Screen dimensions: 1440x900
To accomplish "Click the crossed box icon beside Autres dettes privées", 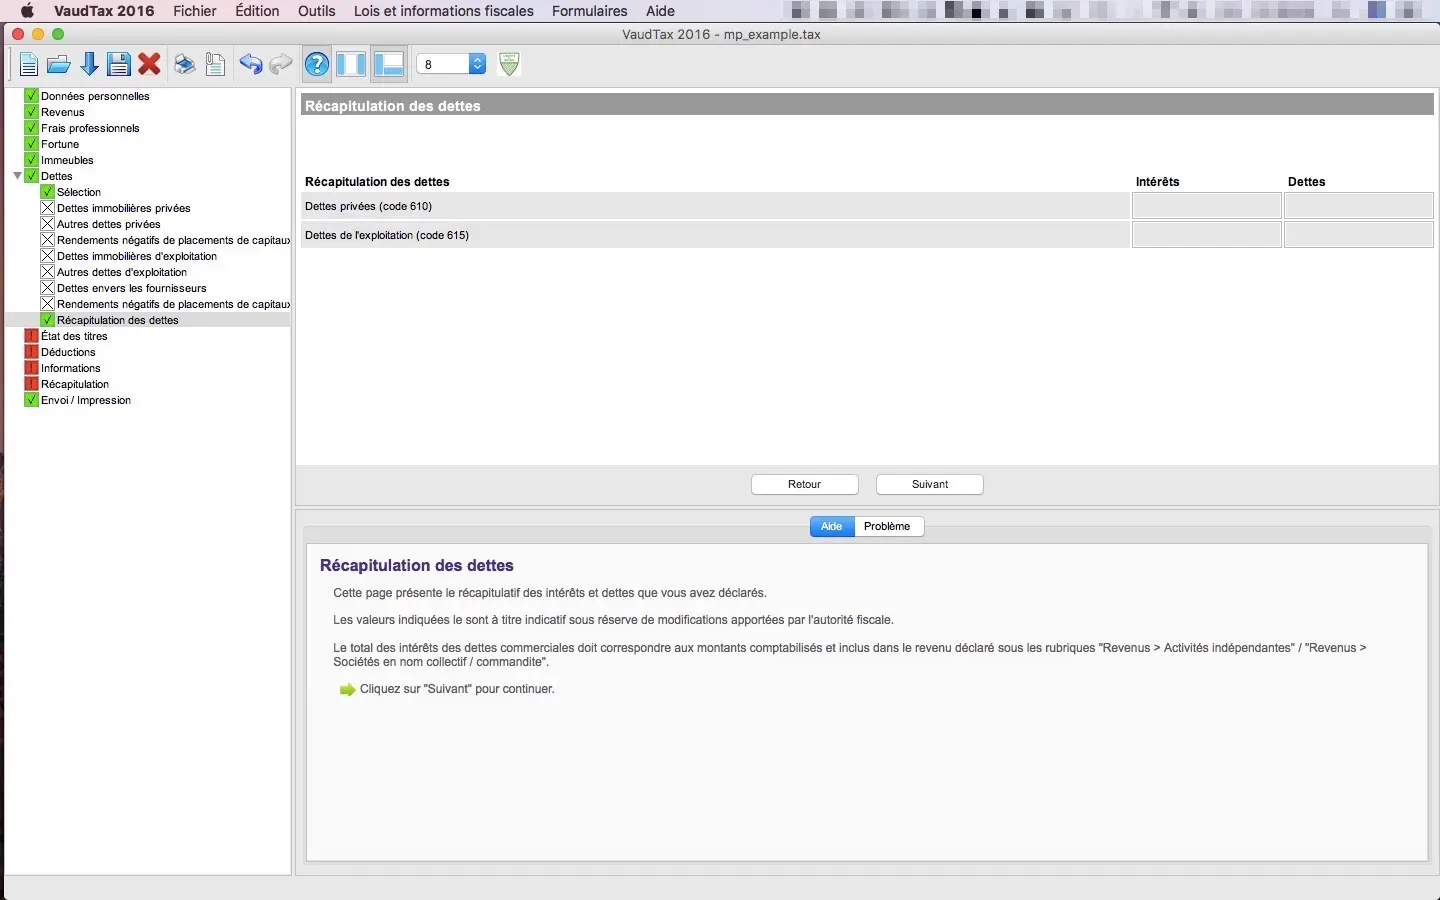I will pos(47,224).
